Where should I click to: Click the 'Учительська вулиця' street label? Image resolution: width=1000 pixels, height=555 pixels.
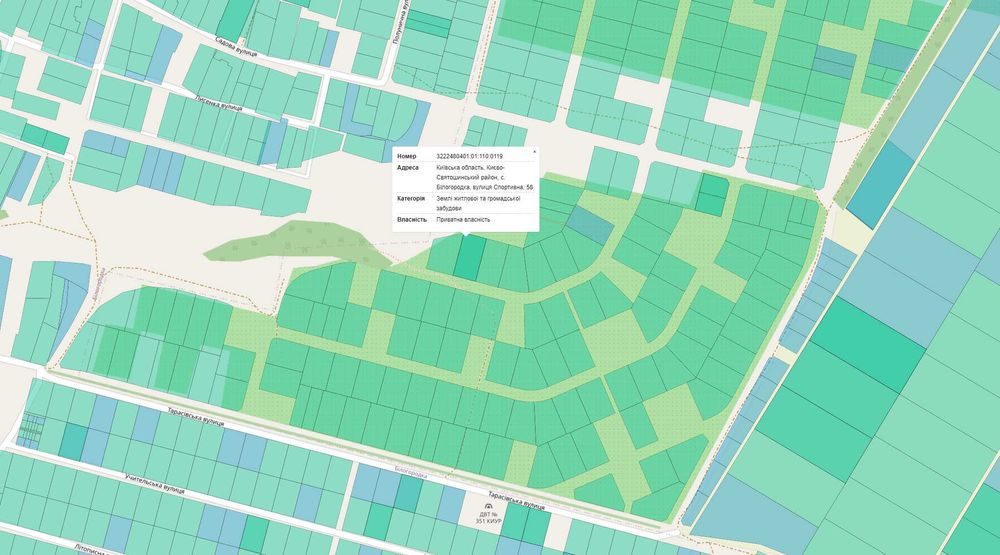click(155, 483)
